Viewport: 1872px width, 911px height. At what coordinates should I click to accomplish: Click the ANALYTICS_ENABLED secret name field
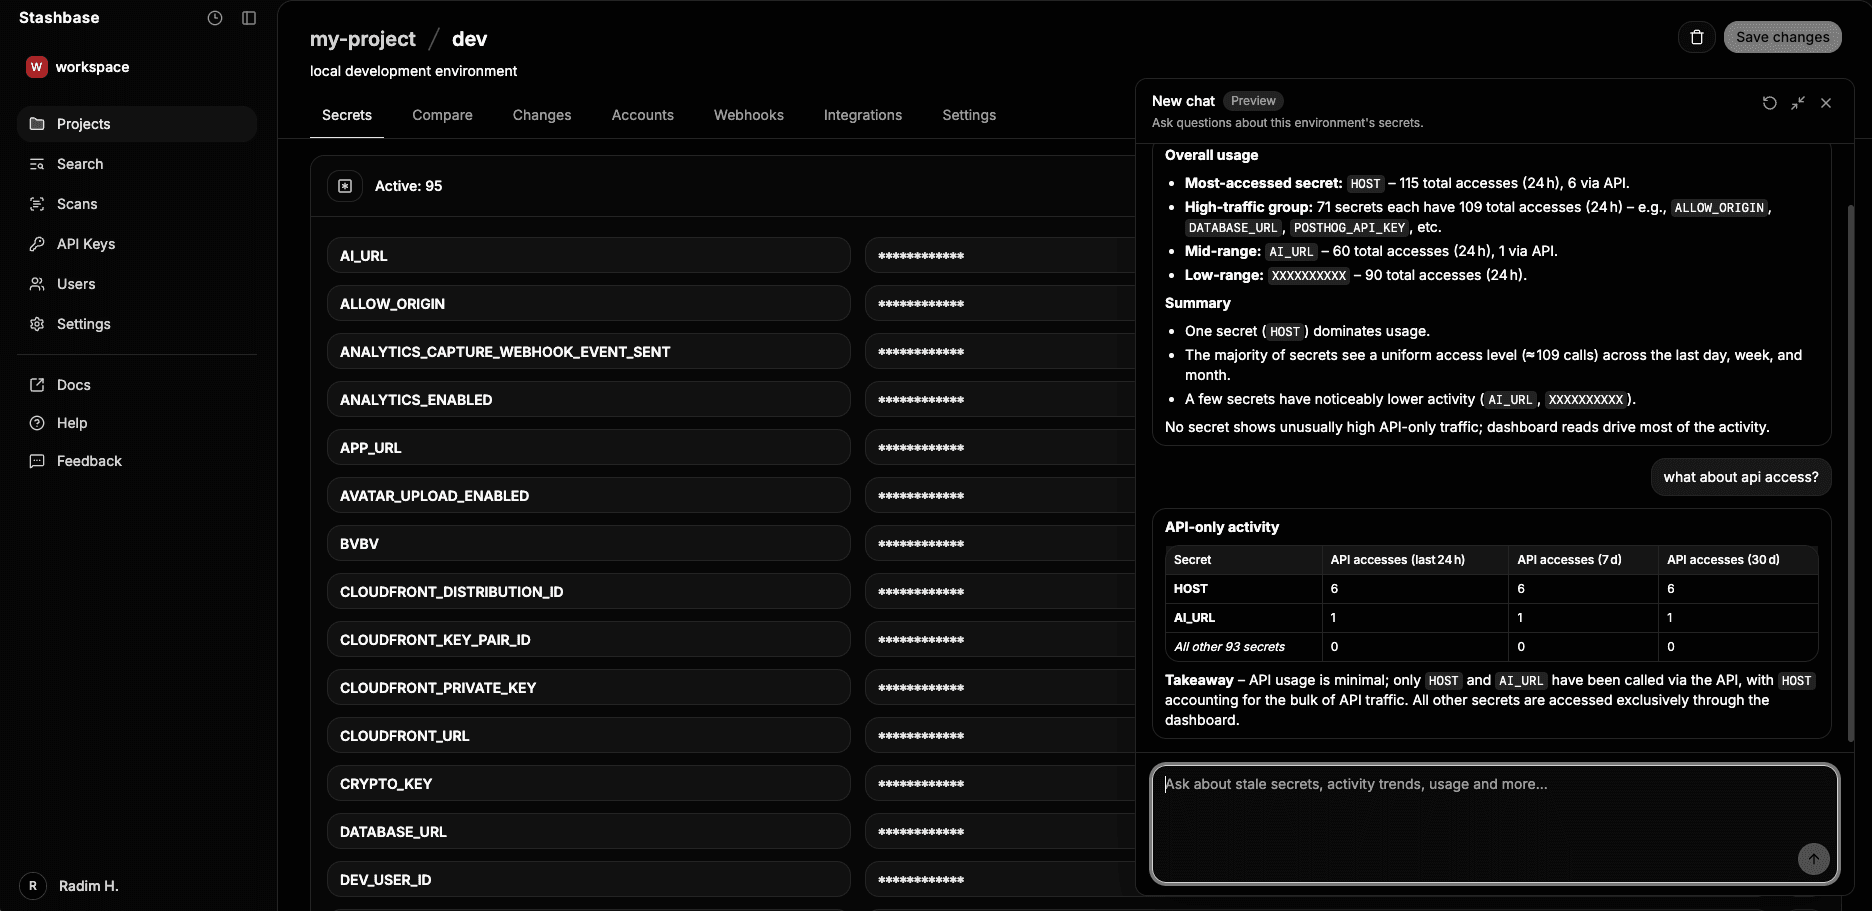pos(588,399)
